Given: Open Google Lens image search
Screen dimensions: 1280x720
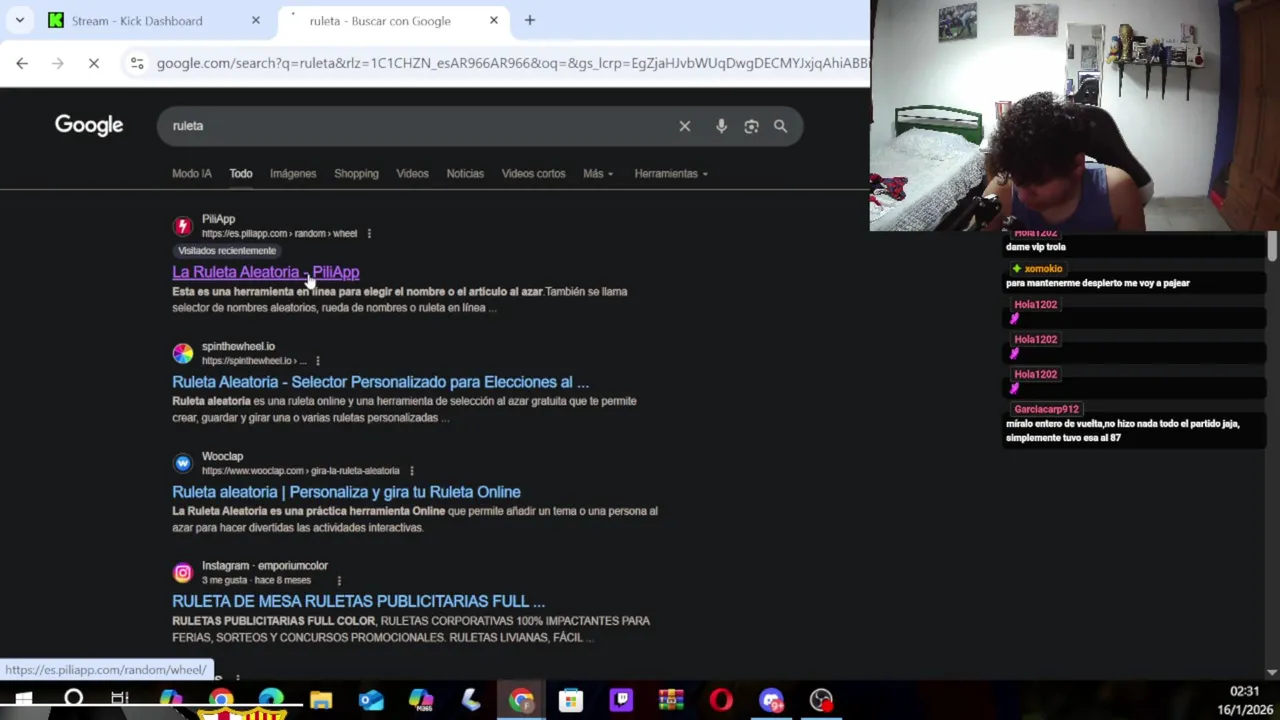Looking at the screenshot, I should pos(751,126).
